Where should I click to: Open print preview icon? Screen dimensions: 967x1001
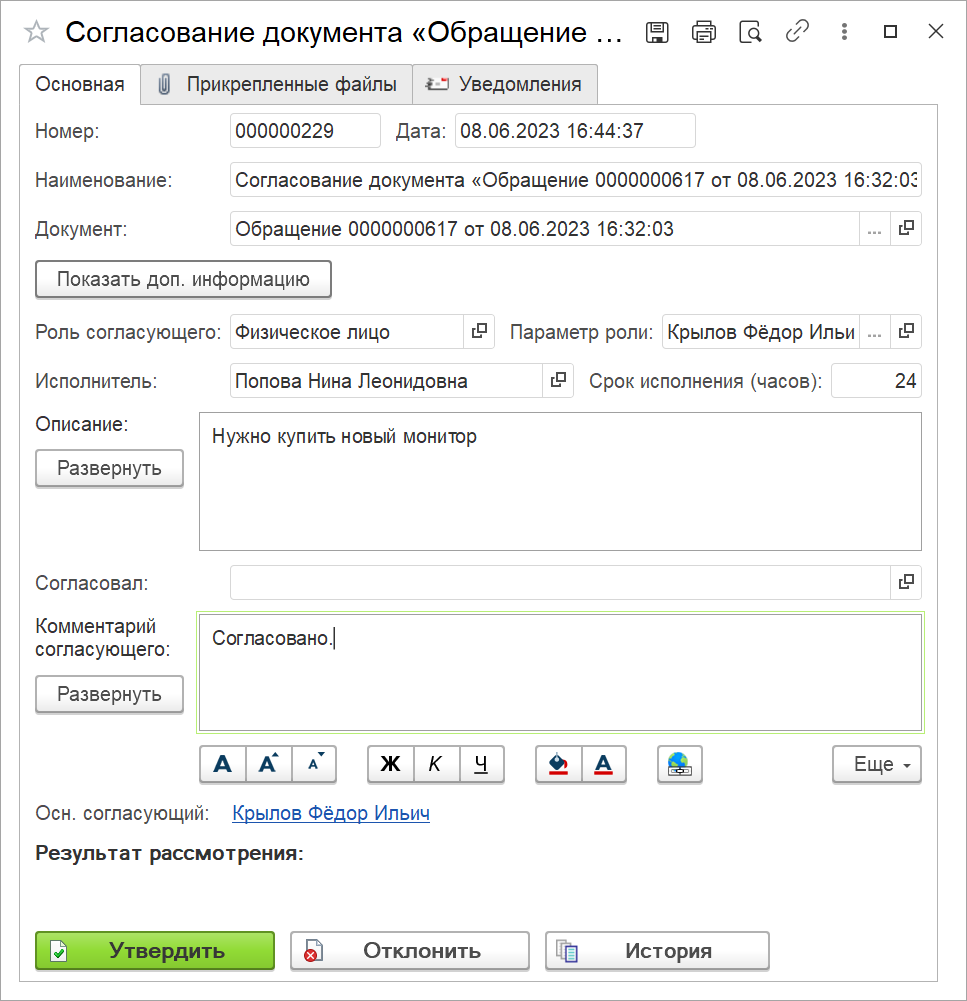(750, 32)
